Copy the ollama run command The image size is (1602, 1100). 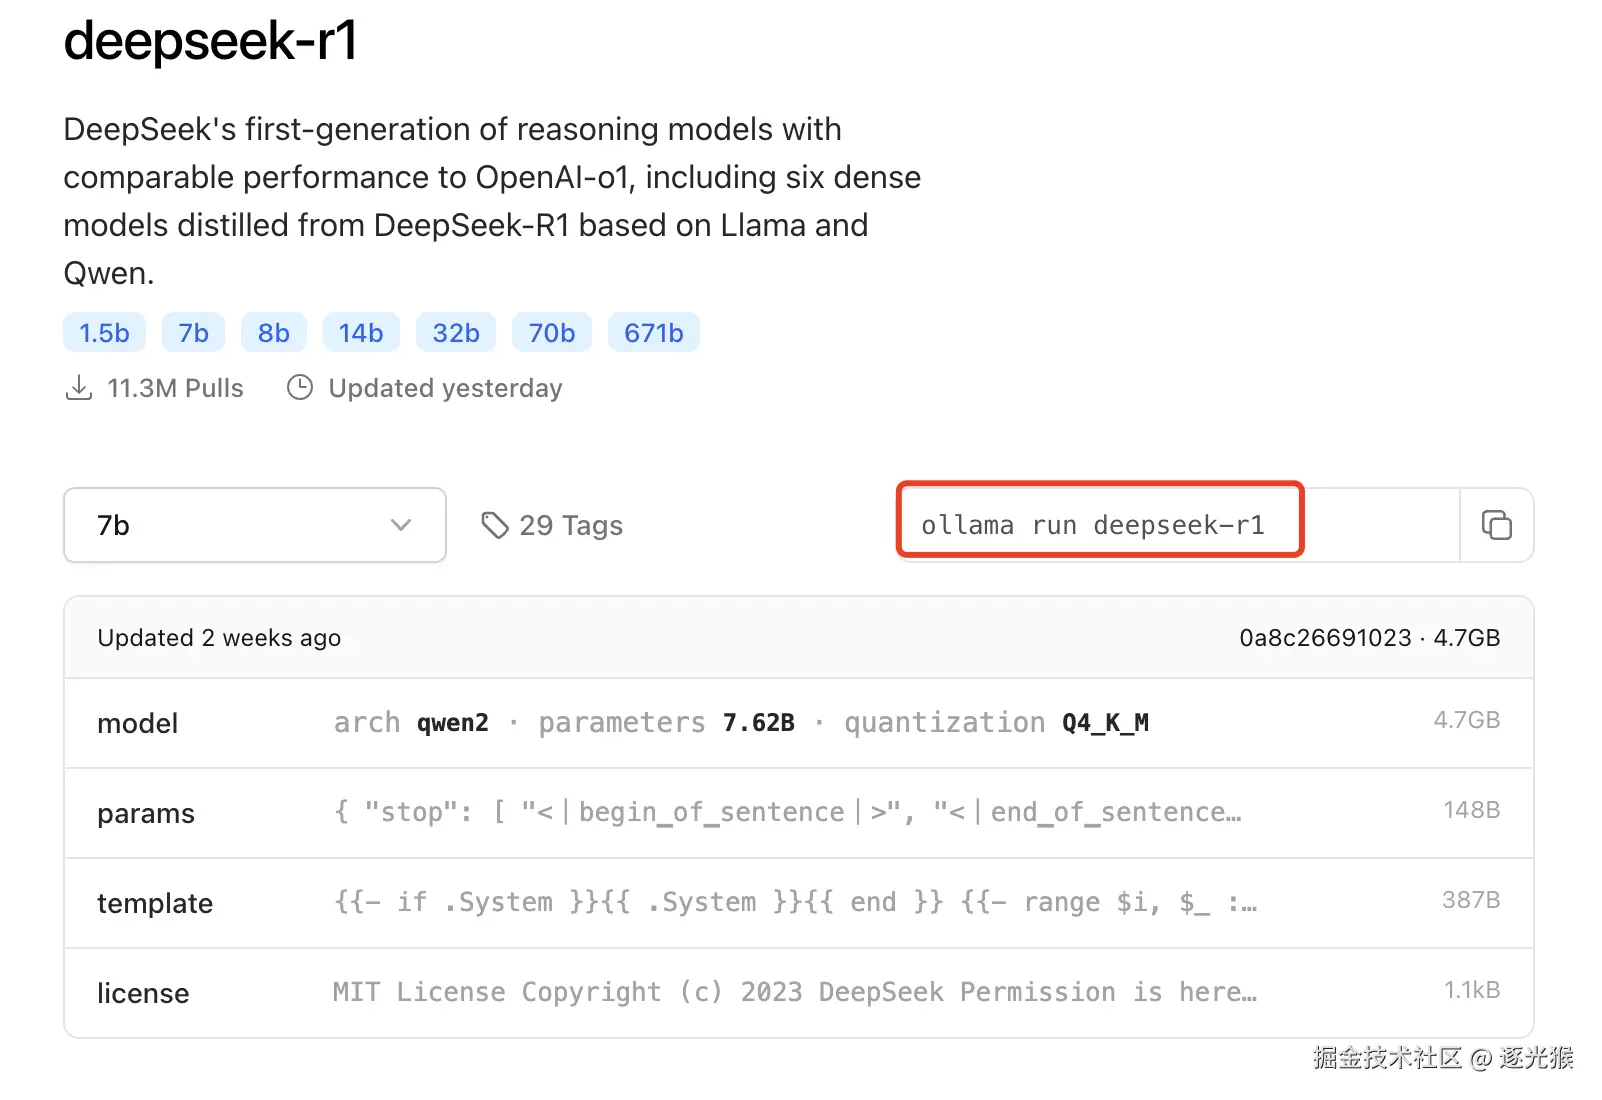(x=1496, y=525)
